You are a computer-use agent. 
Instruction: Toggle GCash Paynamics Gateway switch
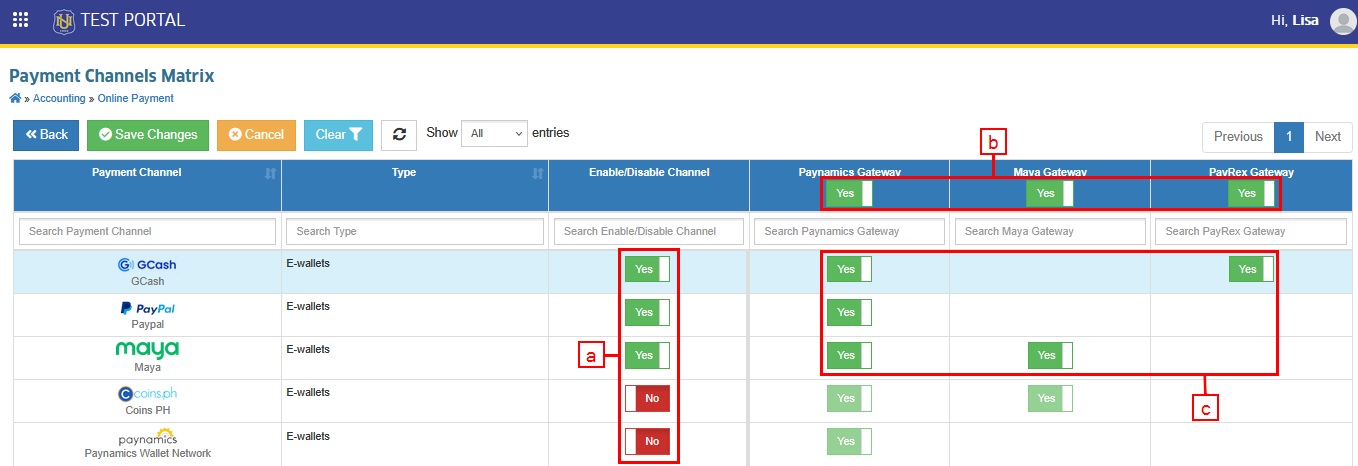849,269
